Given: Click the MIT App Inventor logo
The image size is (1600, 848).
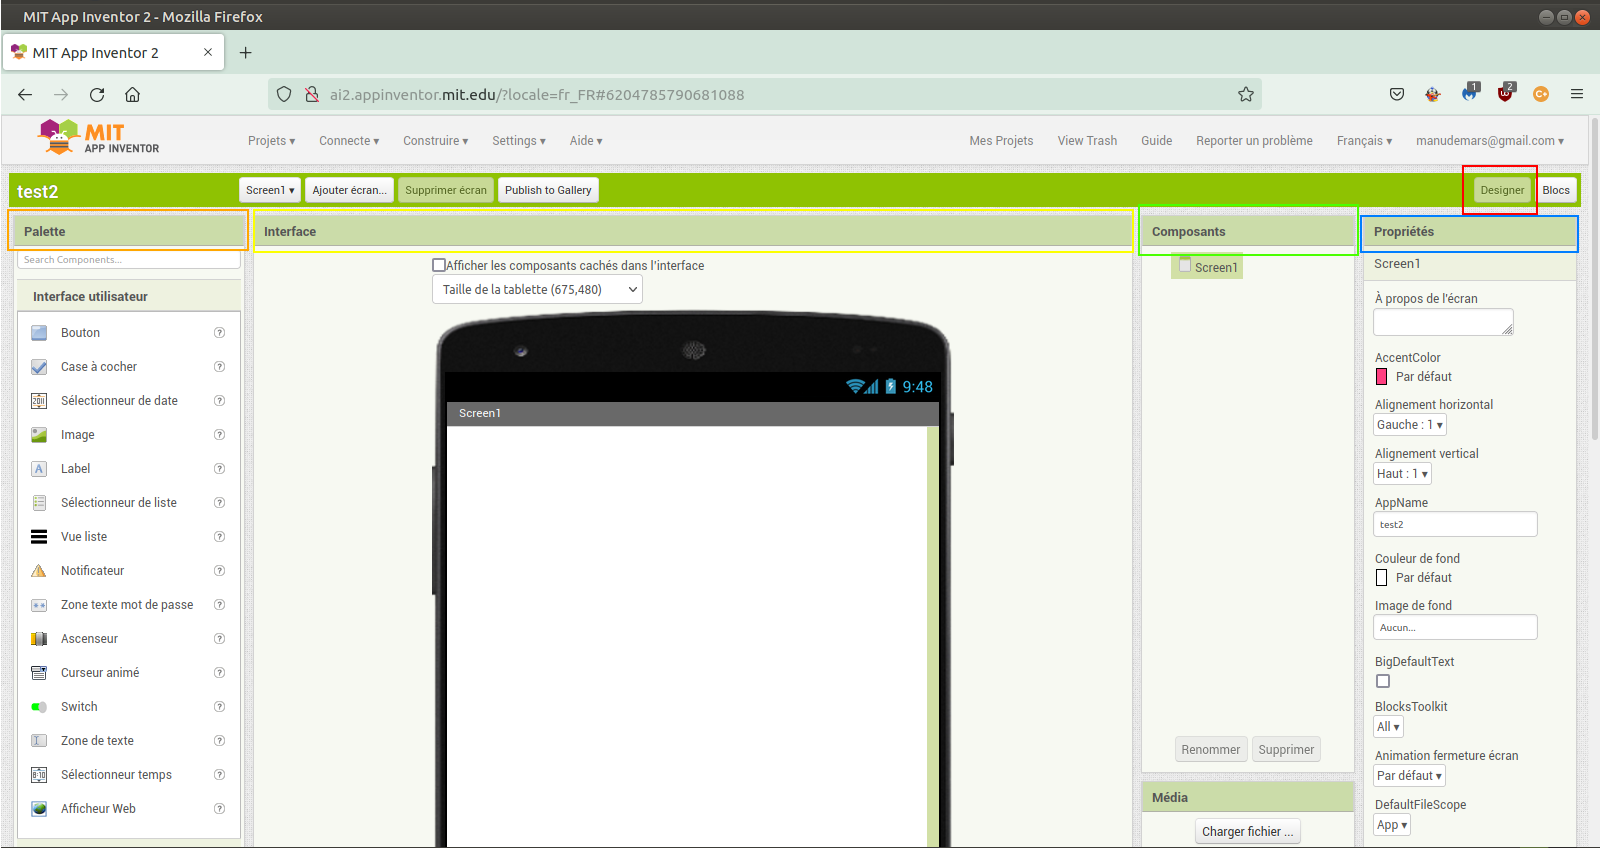Looking at the screenshot, I should [98, 137].
